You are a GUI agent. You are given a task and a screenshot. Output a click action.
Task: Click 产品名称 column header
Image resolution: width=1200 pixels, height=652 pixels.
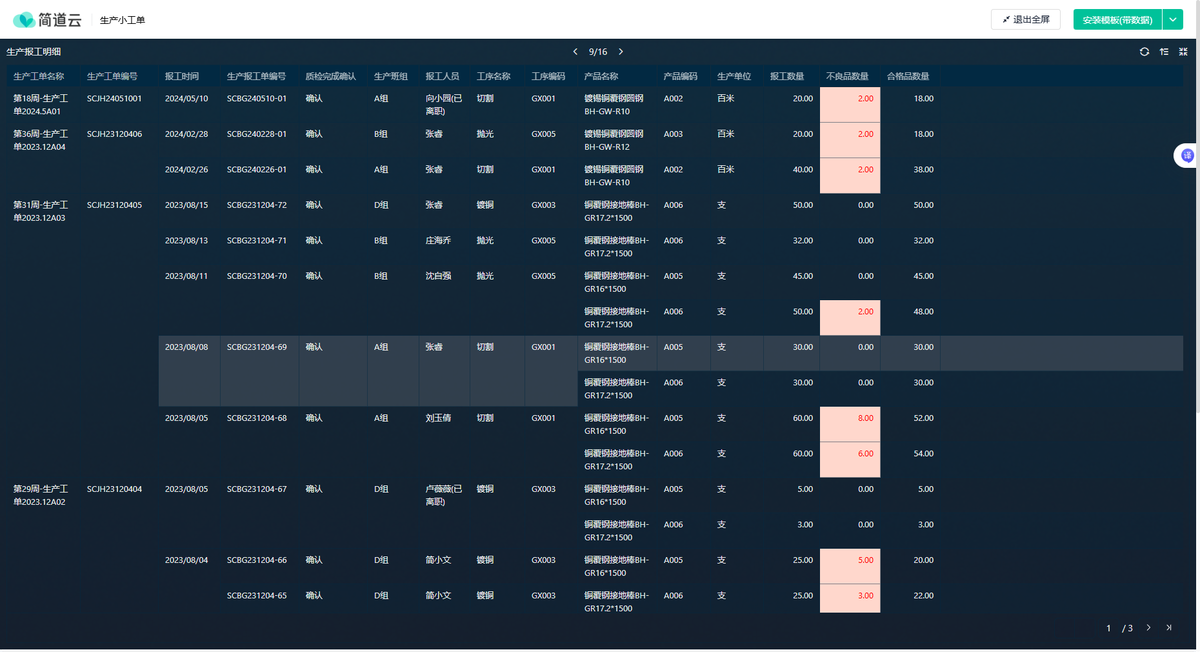(x=601, y=76)
